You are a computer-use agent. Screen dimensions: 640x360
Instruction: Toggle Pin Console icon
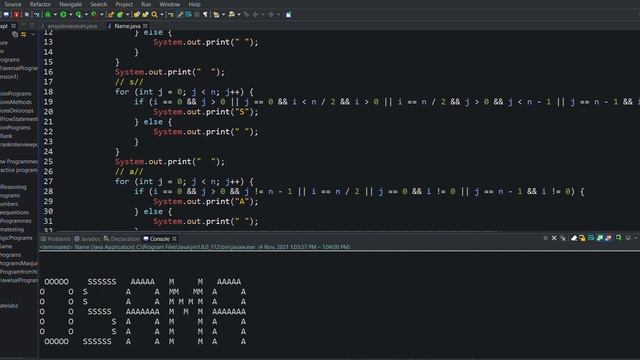click(618, 238)
